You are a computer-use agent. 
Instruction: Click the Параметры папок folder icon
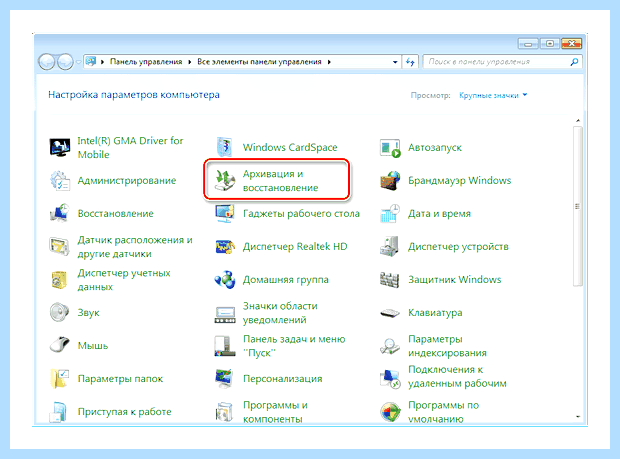(x=60, y=378)
